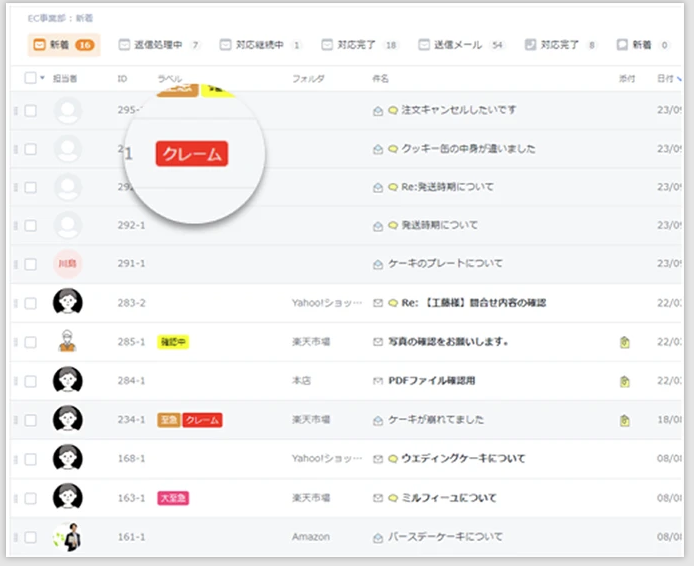Toggle the select-all checkbox in header

coord(30,78)
